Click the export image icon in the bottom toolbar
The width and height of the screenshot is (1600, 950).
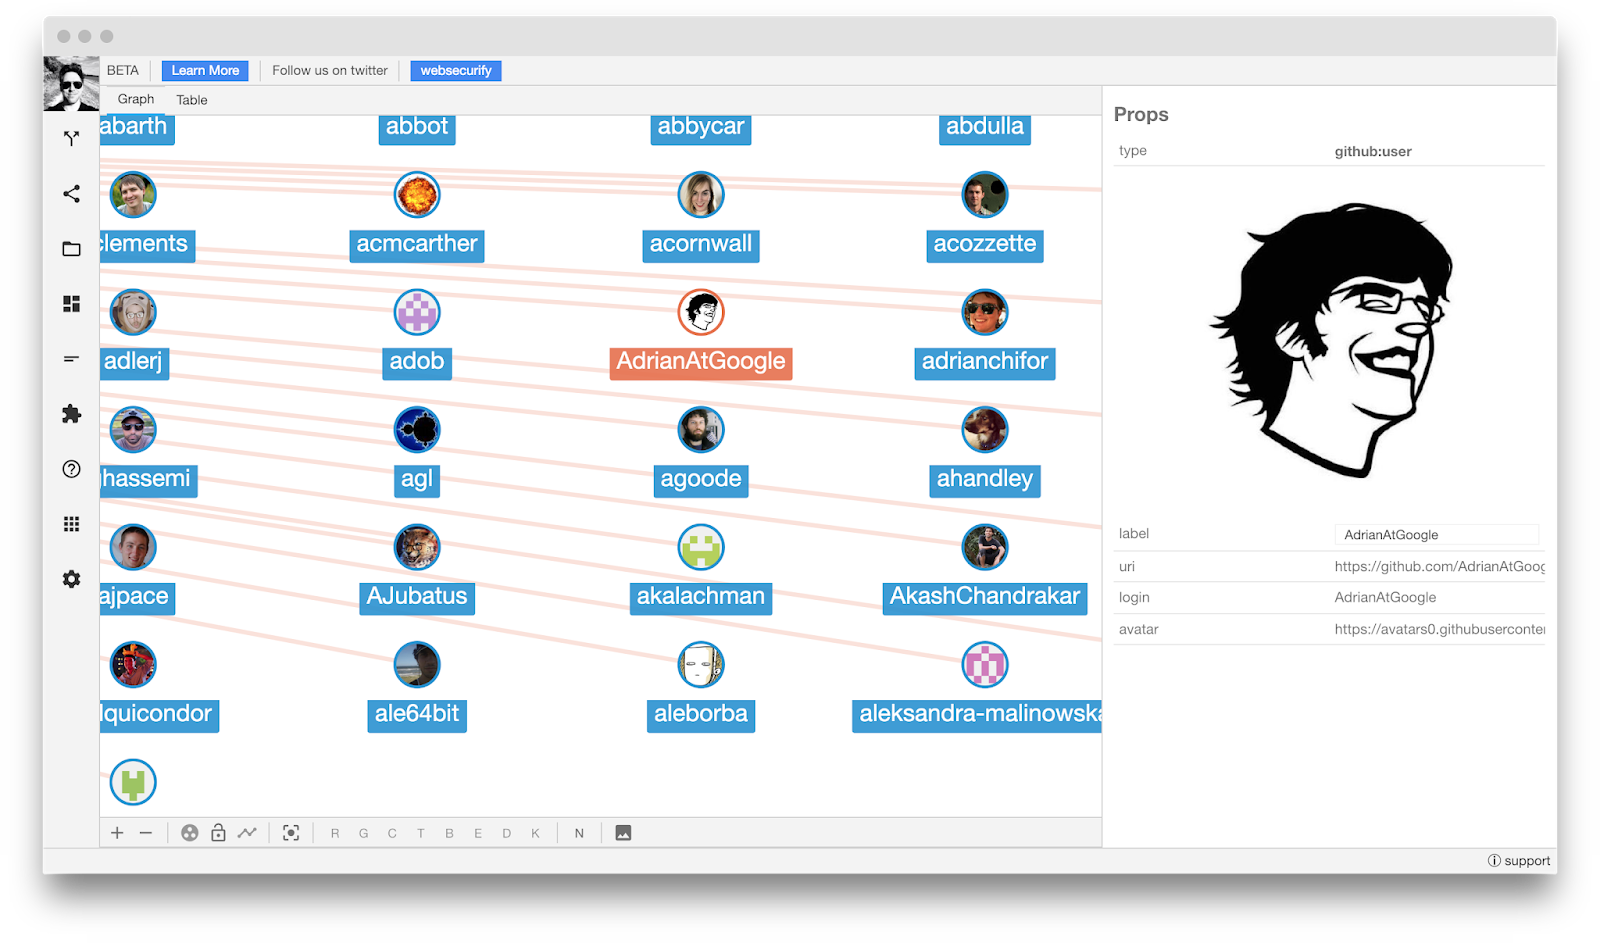click(623, 832)
